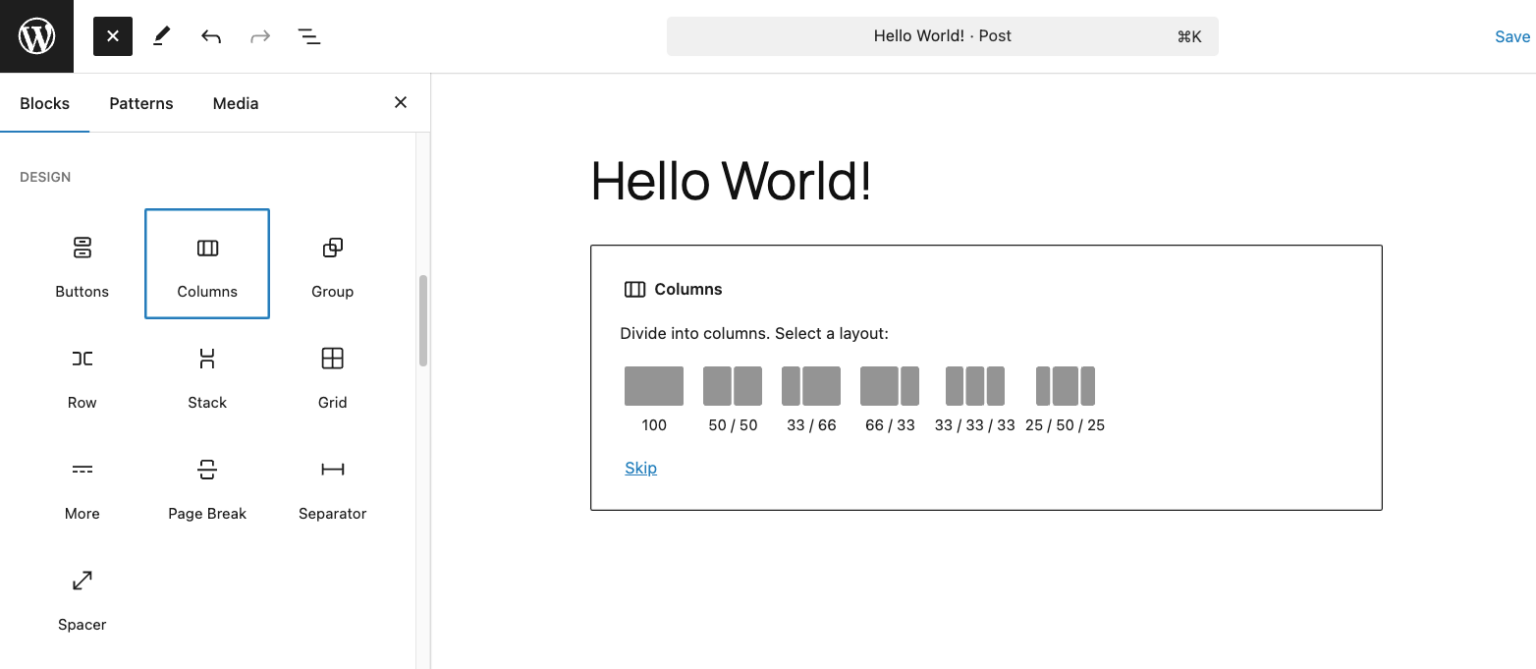Add a Grid block
This screenshot has height=669, width=1536.
coord(331,375)
